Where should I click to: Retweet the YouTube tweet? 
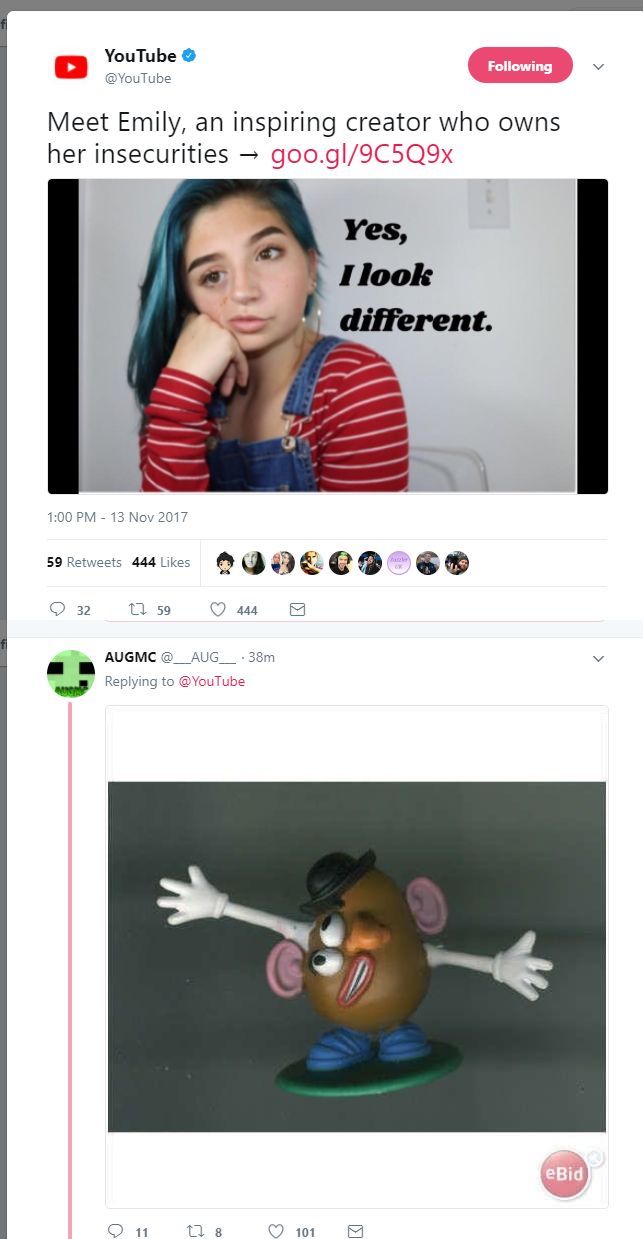[139, 609]
